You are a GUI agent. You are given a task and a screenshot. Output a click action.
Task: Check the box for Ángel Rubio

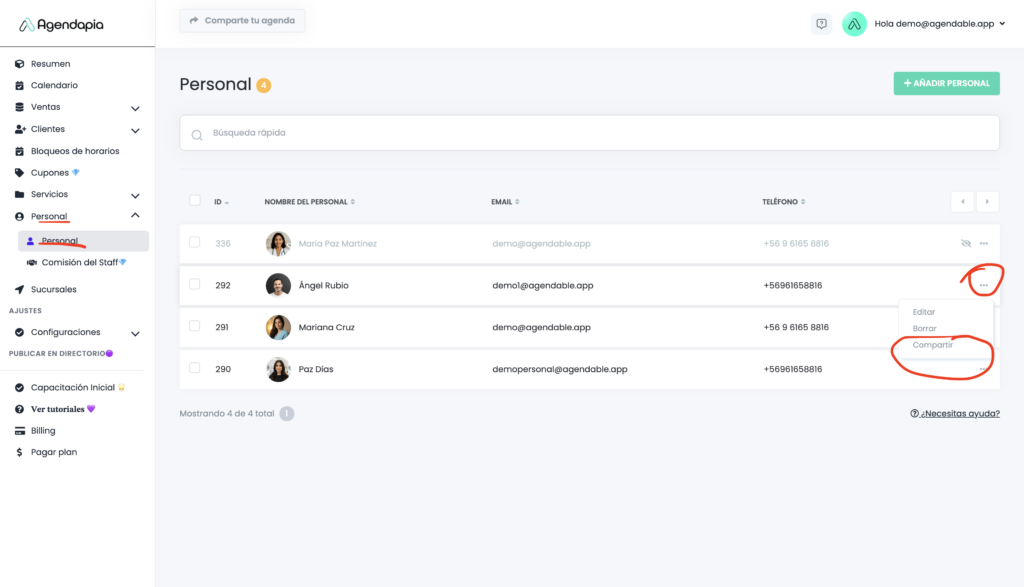pyautogui.click(x=195, y=285)
